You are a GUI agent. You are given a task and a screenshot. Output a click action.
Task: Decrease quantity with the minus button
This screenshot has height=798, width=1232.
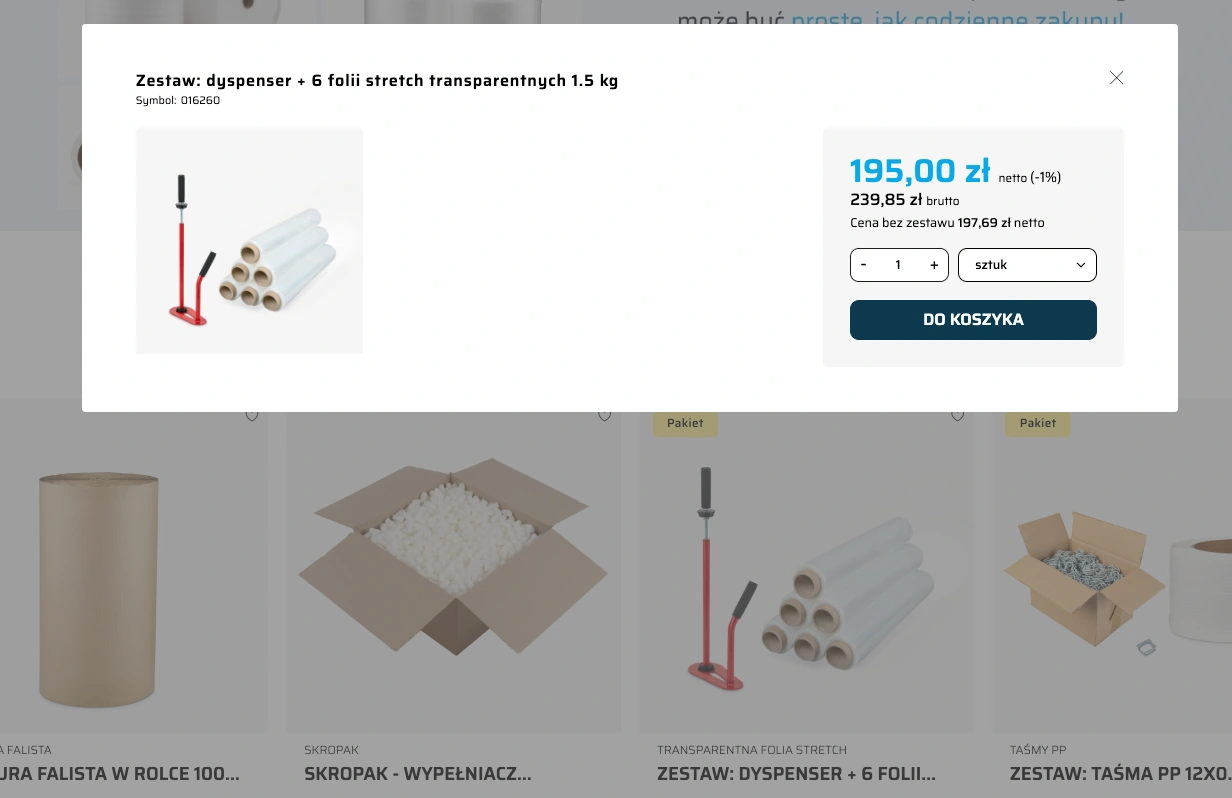click(864, 265)
